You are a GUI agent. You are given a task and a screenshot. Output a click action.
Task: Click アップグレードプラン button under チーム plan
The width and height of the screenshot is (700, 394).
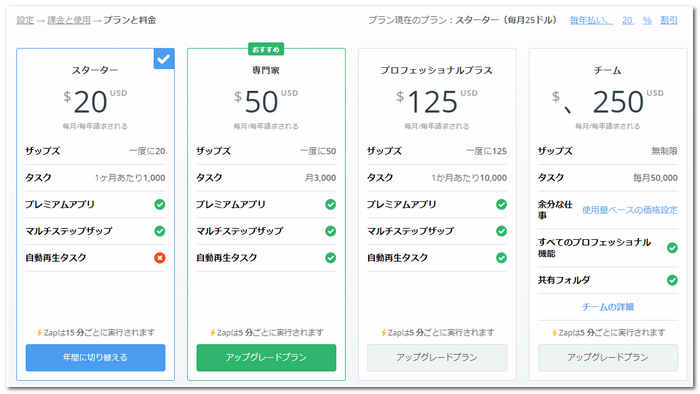coord(608,357)
